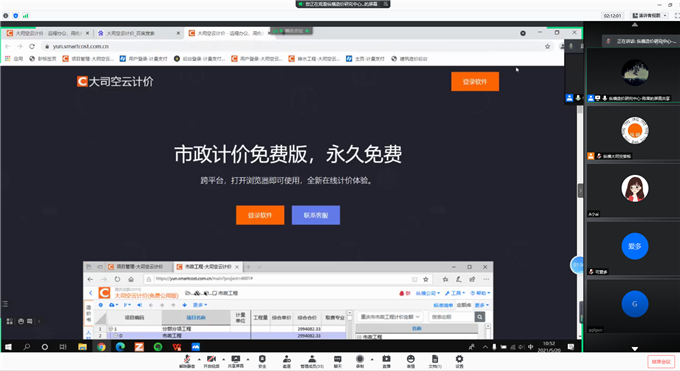Screen dimensions: 680x371
Task: Open manage members (33) panel
Action: click(x=312, y=361)
